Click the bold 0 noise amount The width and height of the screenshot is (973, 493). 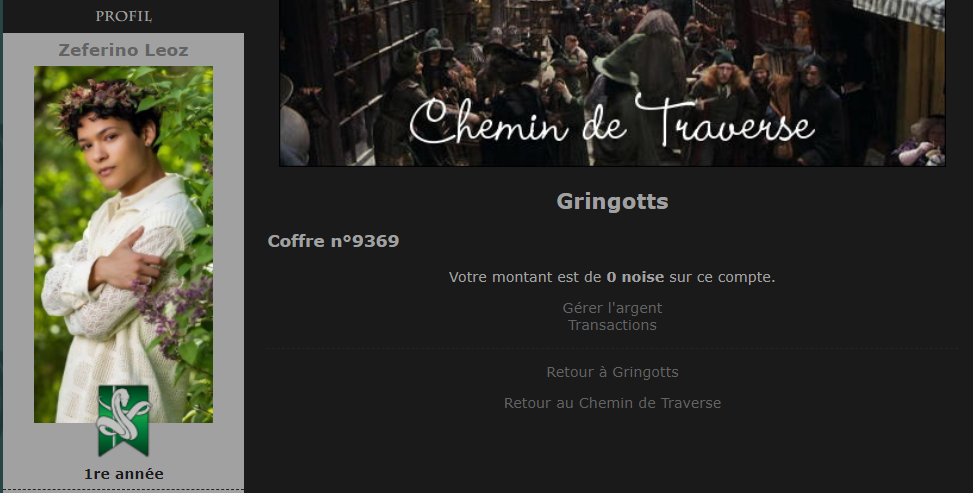(635, 277)
